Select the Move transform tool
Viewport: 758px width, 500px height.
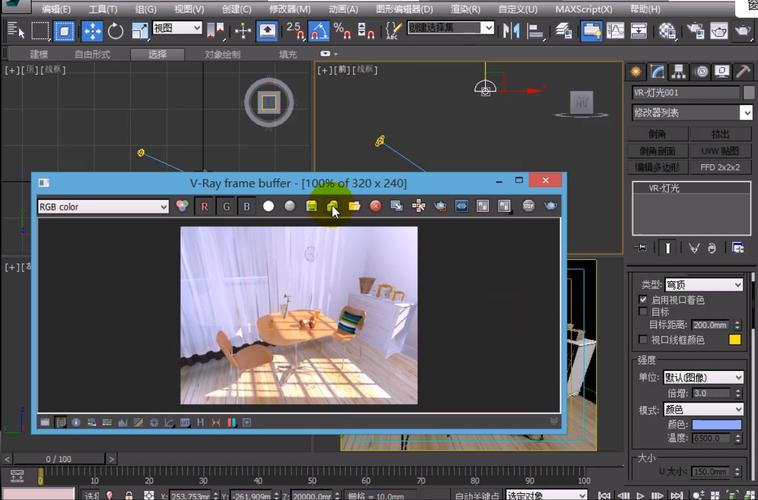92,31
